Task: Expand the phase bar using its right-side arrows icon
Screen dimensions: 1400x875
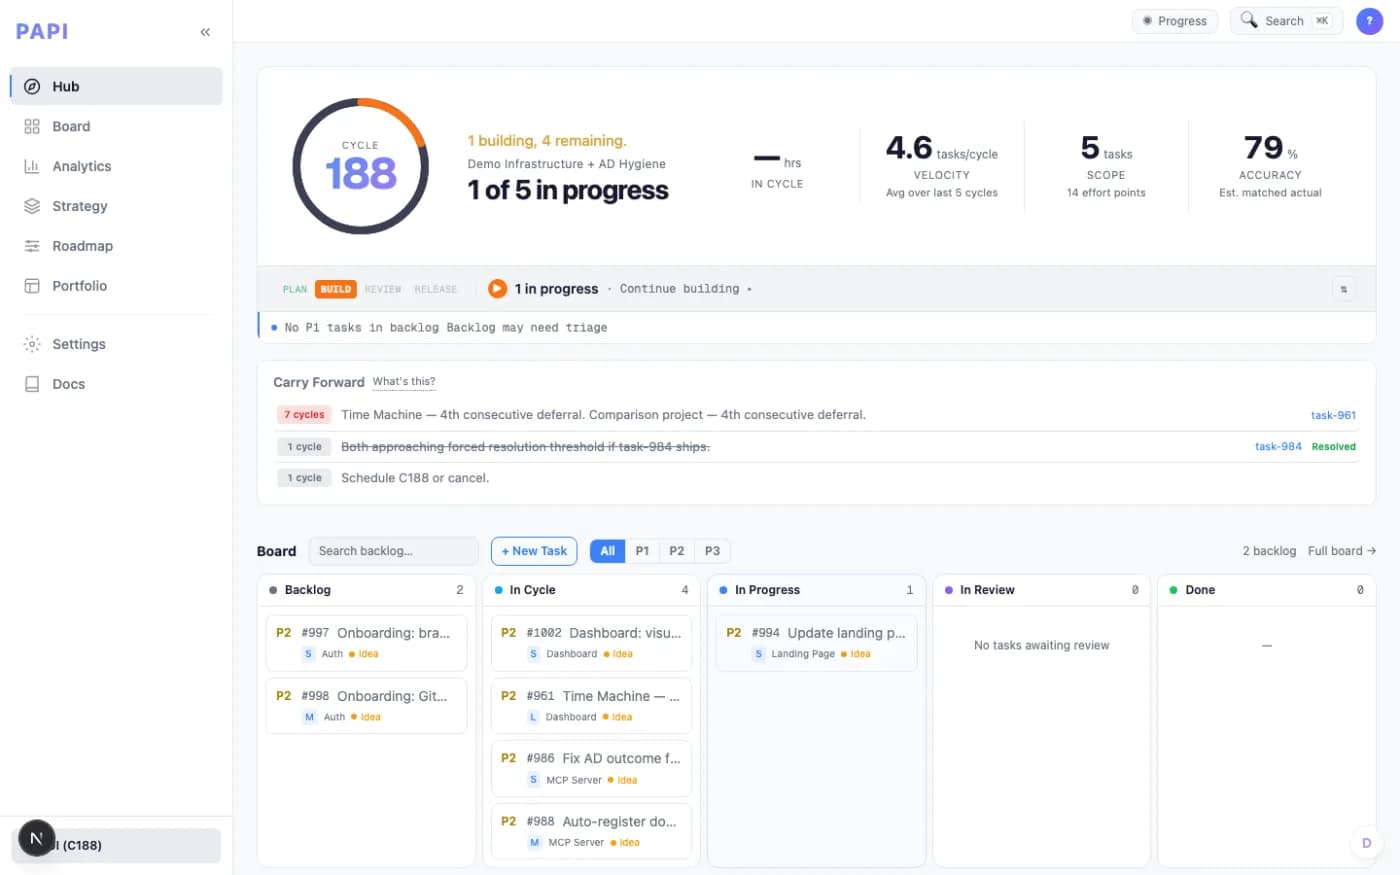Action: coord(1343,289)
